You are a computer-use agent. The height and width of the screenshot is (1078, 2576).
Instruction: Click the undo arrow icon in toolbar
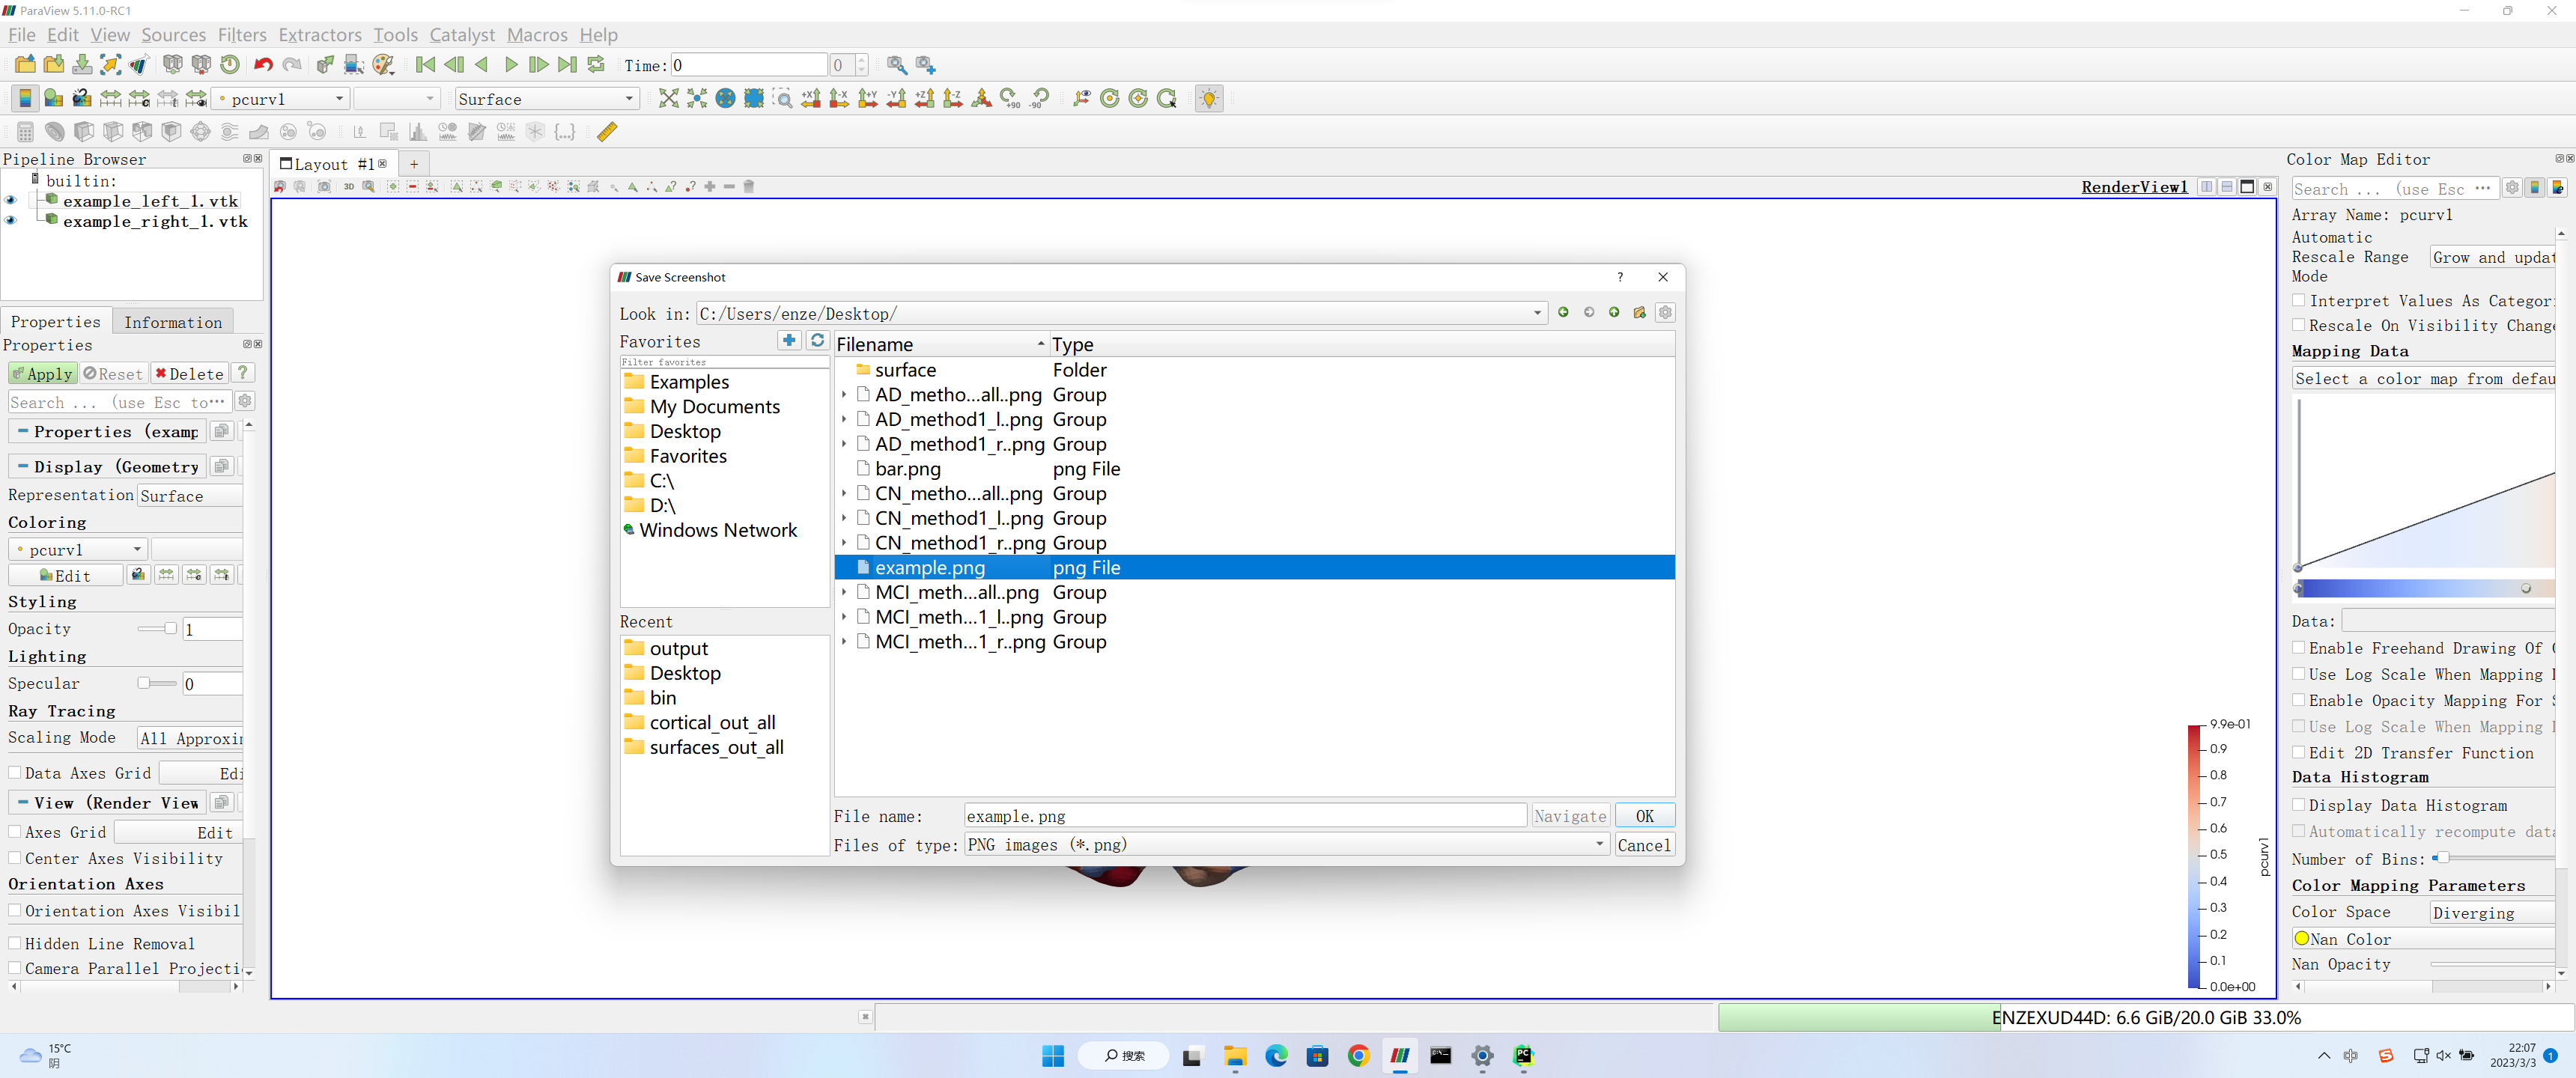[263, 65]
